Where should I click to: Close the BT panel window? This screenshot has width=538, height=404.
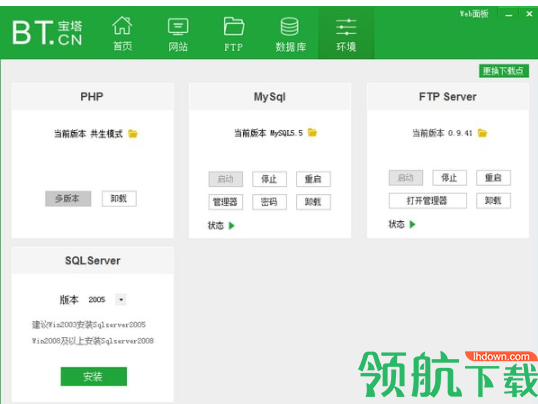(529, 14)
